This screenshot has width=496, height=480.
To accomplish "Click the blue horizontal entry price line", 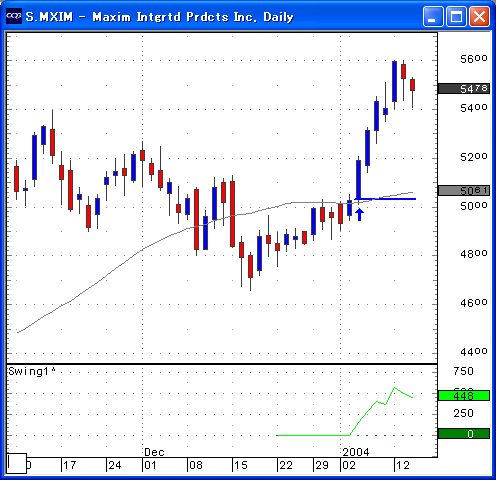I will click(x=386, y=199).
